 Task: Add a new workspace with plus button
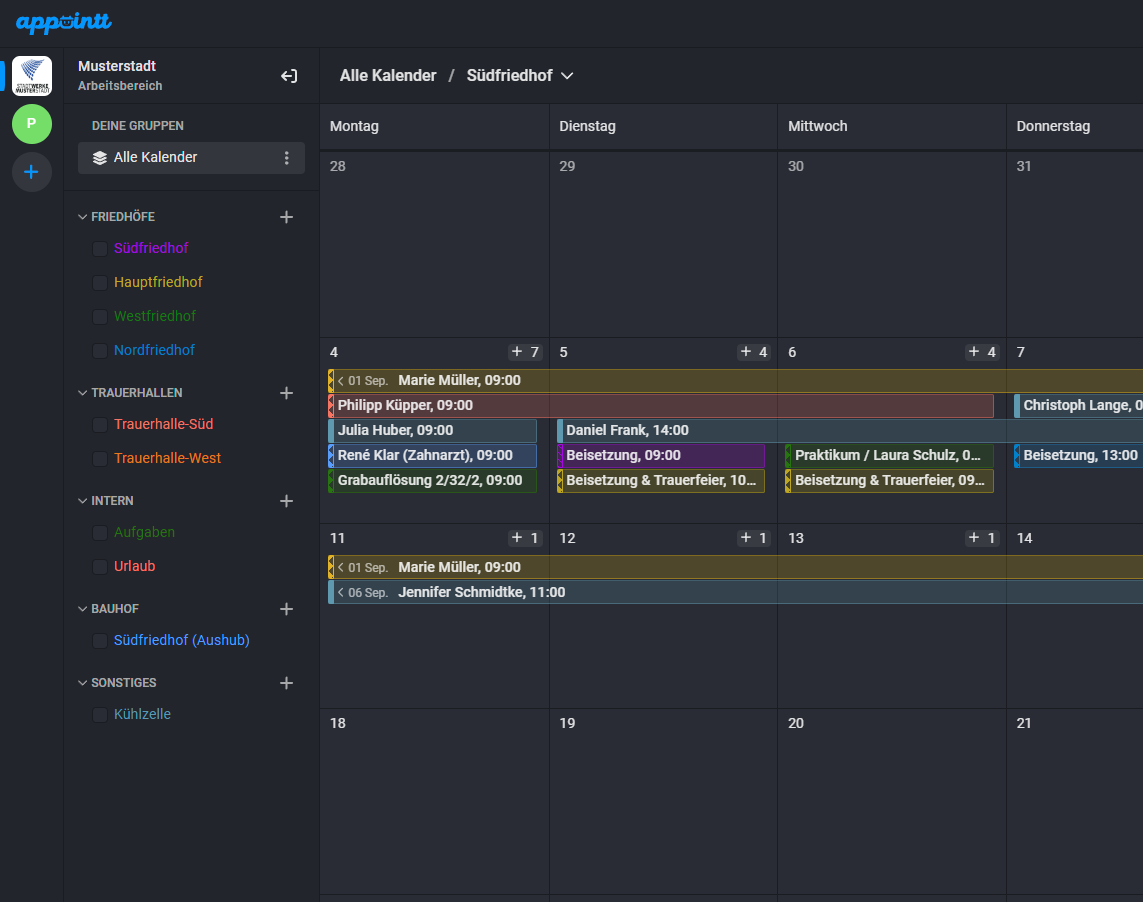32,172
